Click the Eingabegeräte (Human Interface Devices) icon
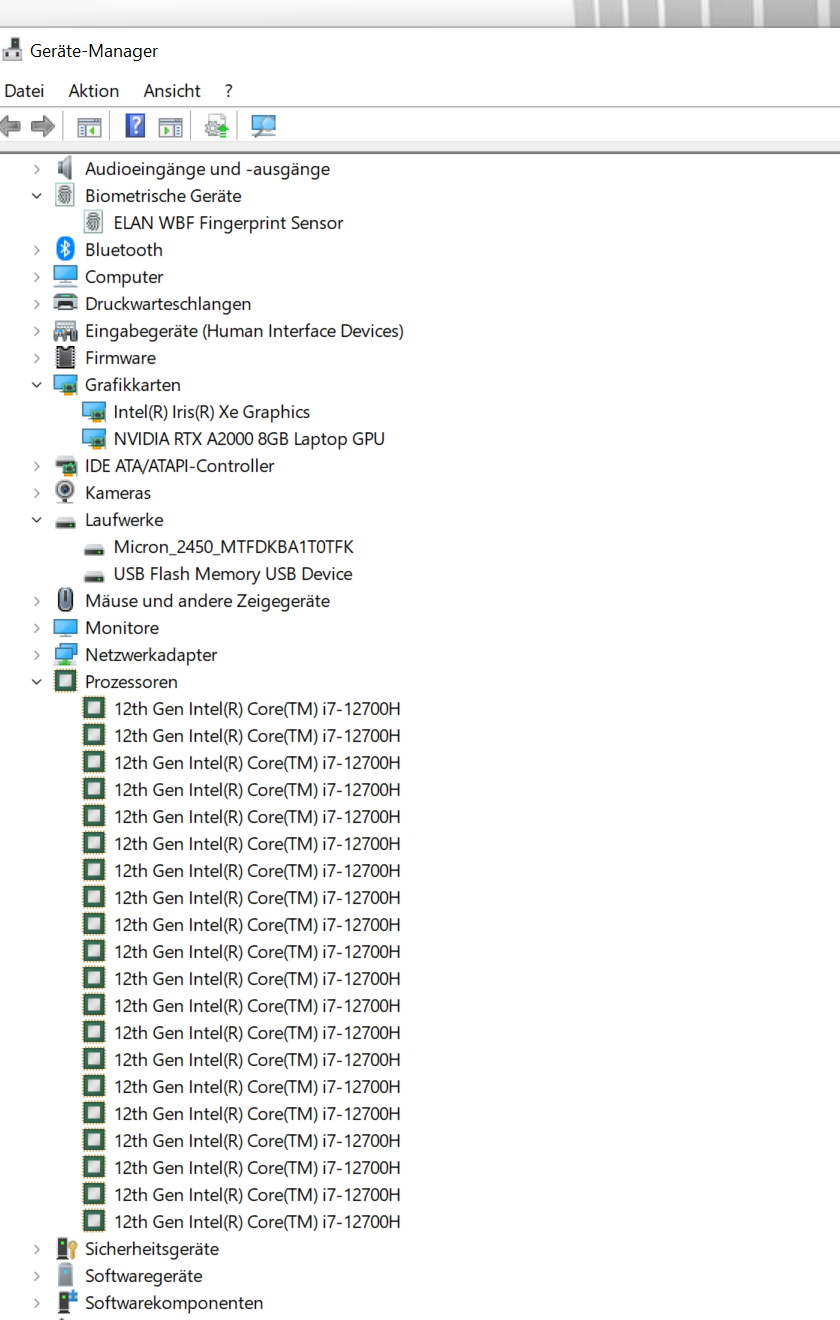Screen dimensions: 840x1320 tap(65, 331)
